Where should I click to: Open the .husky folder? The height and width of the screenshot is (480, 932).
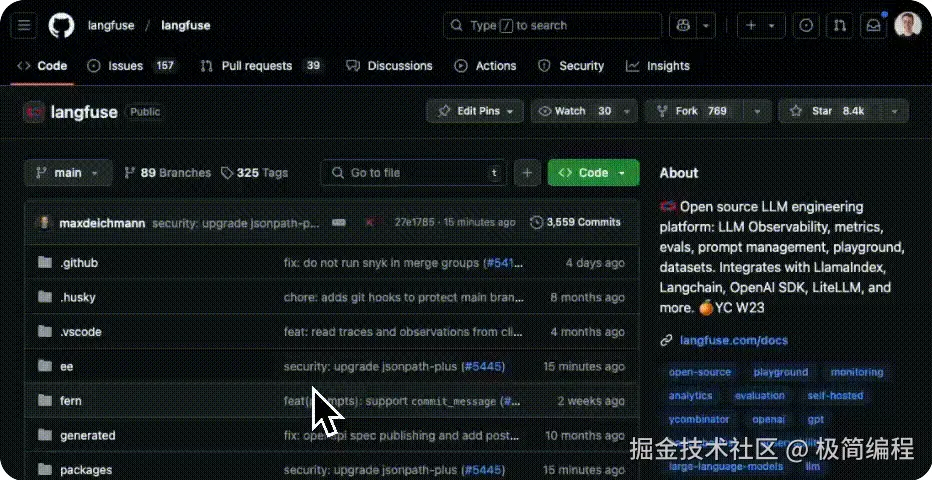click(x=77, y=297)
